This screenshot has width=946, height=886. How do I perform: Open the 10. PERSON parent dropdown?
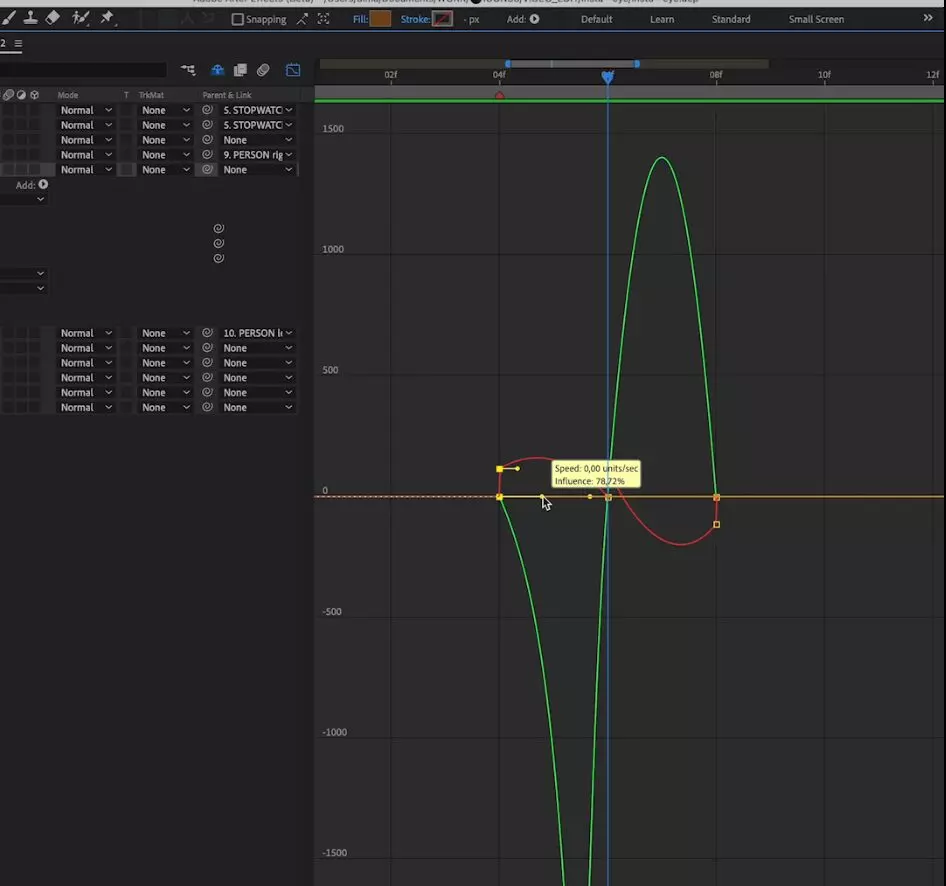point(258,333)
